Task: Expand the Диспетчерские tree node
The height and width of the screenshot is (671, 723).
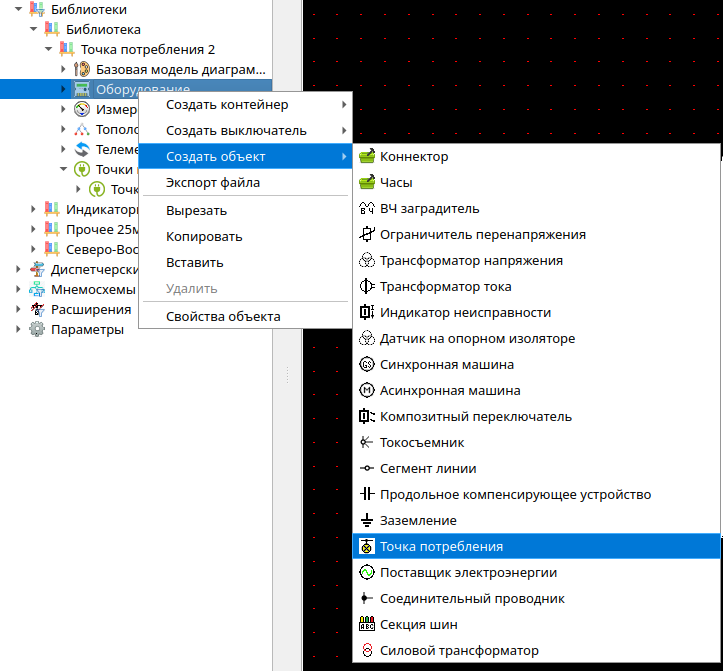Action: coord(19,269)
